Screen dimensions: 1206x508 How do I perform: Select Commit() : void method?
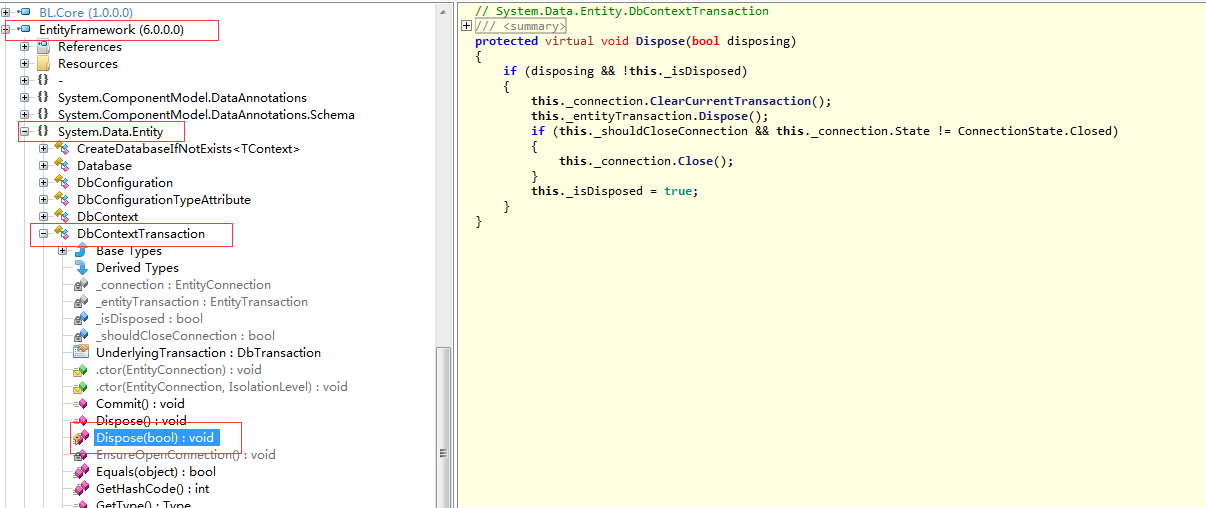click(x=140, y=404)
